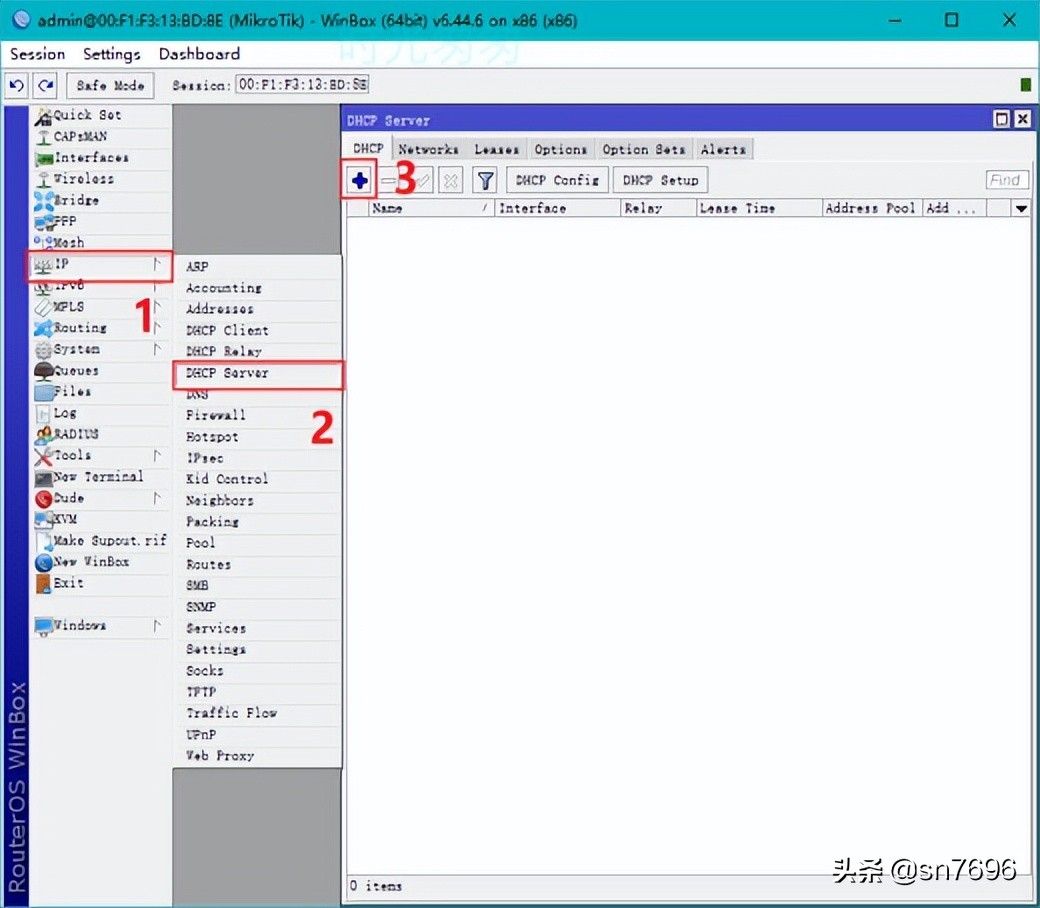Open Log from sidebar
The height and width of the screenshot is (908, 1040).
coord(100,413)
